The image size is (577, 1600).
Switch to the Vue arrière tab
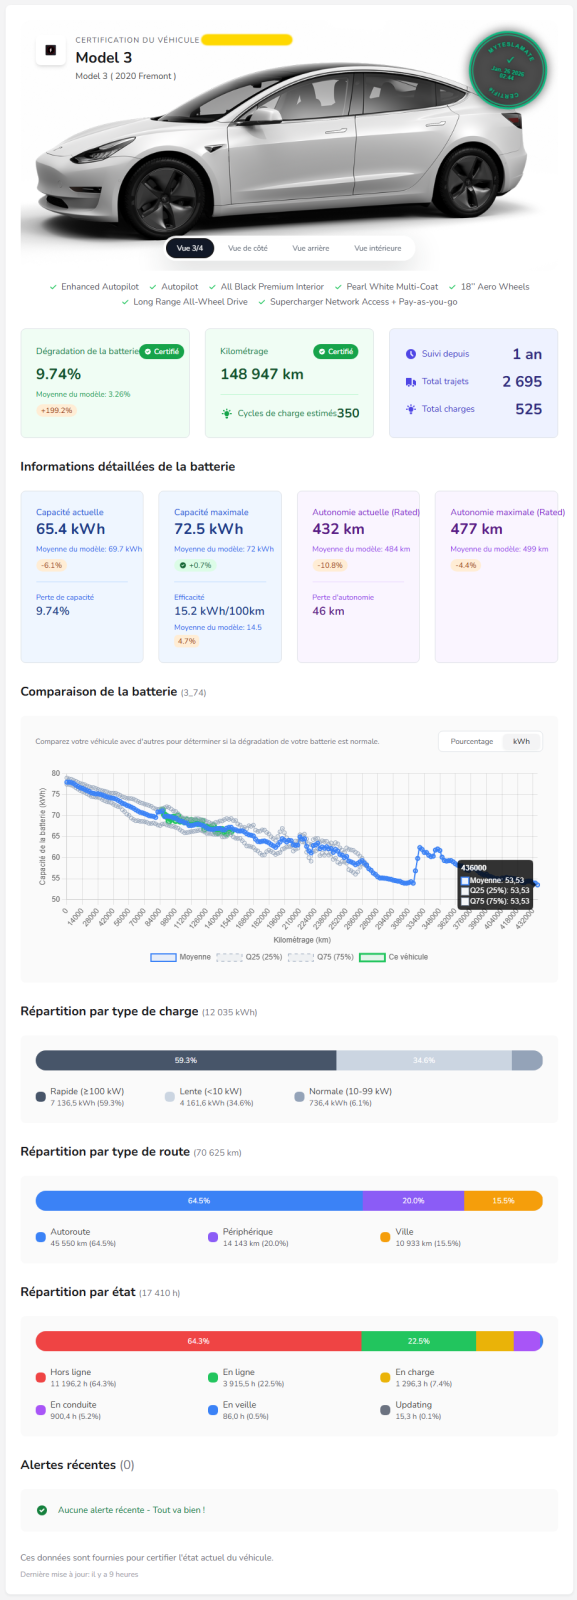pyautogui.click(x=311, y=248)
